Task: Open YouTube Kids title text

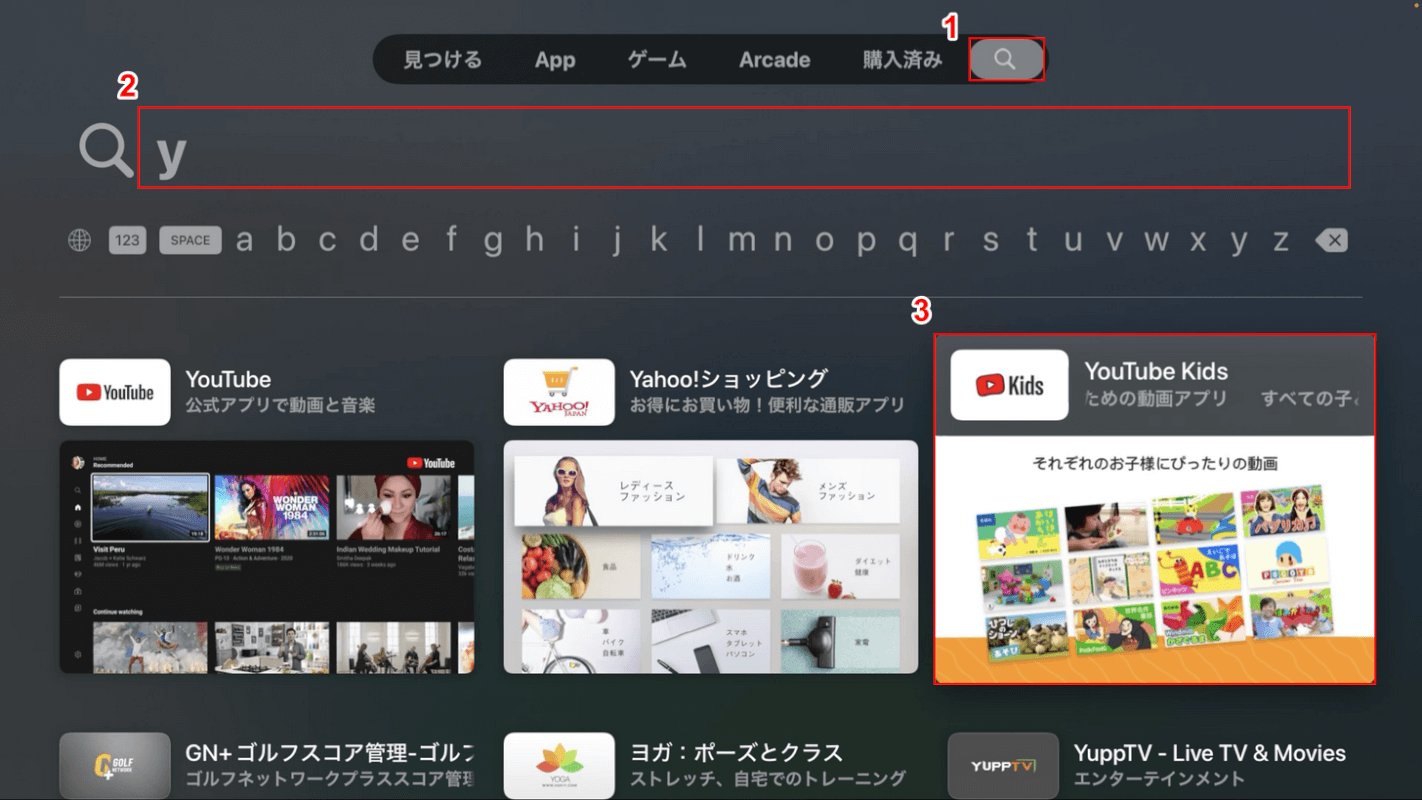Action: pyautogui.click(x=1156, y=371)
